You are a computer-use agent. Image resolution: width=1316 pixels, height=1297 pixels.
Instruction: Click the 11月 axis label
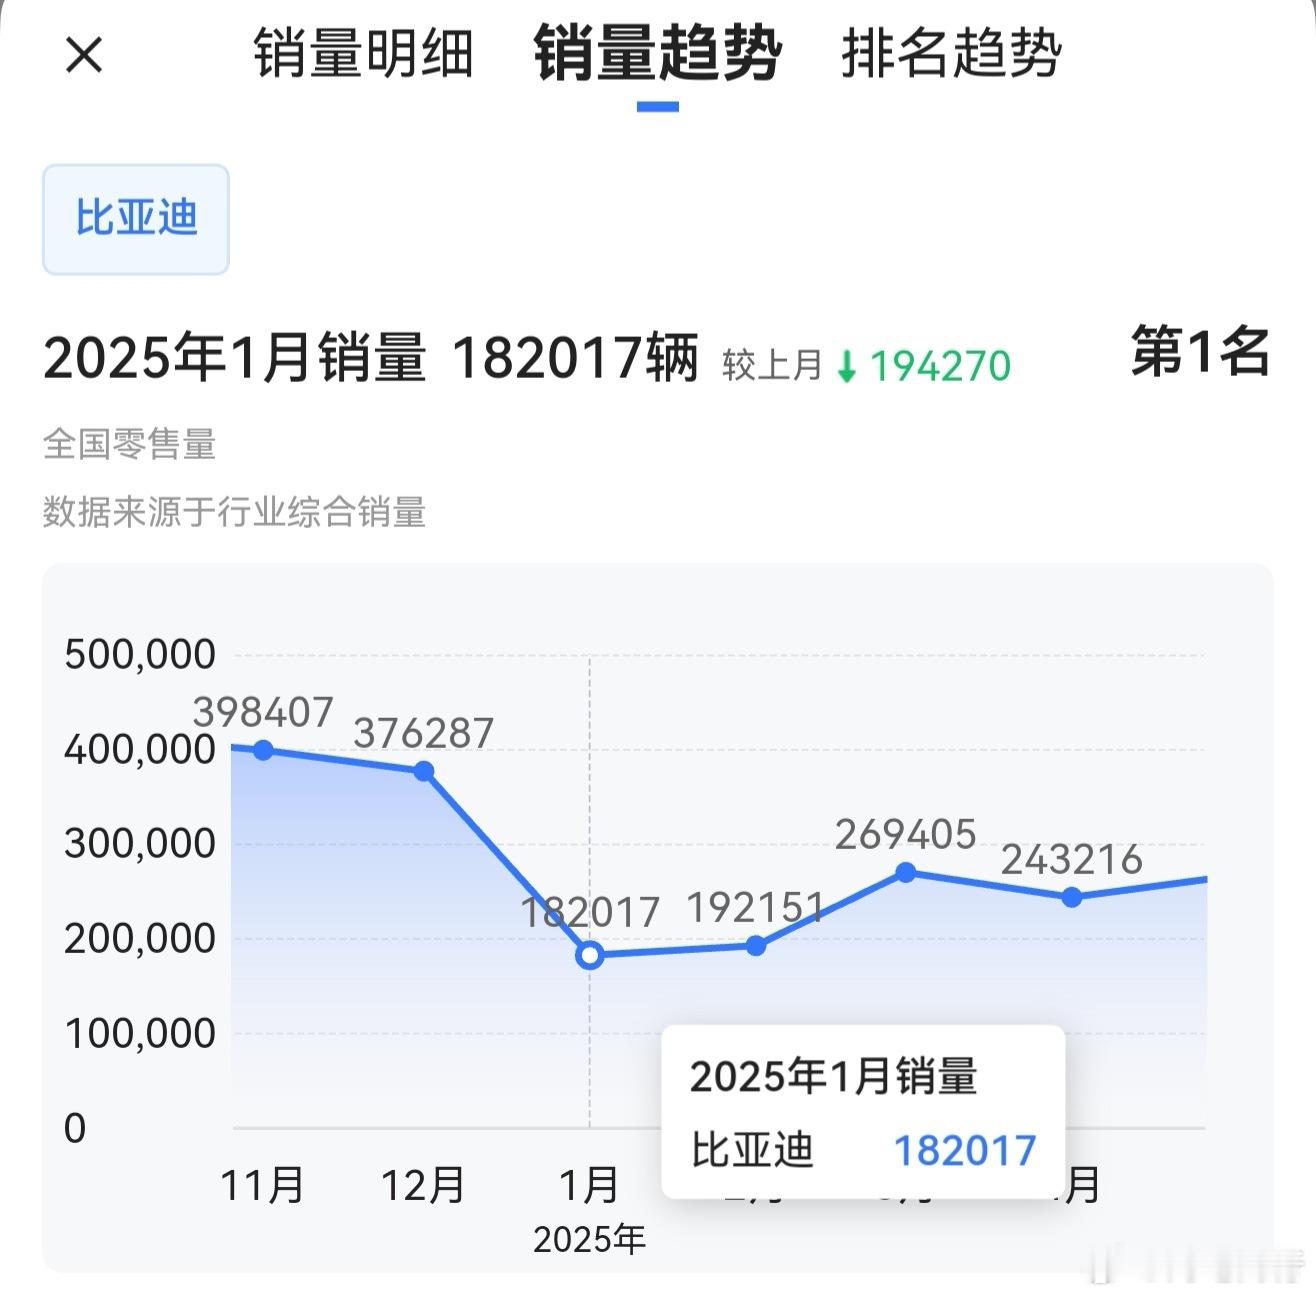263,1187
